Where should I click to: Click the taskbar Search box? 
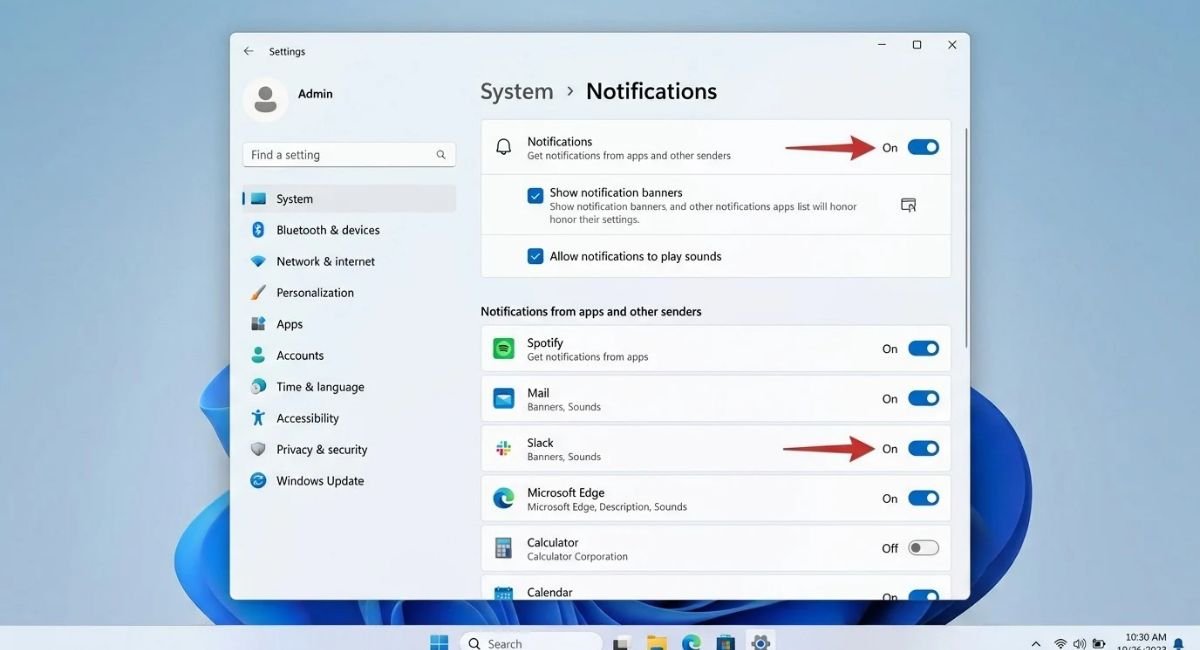(530, 643)
